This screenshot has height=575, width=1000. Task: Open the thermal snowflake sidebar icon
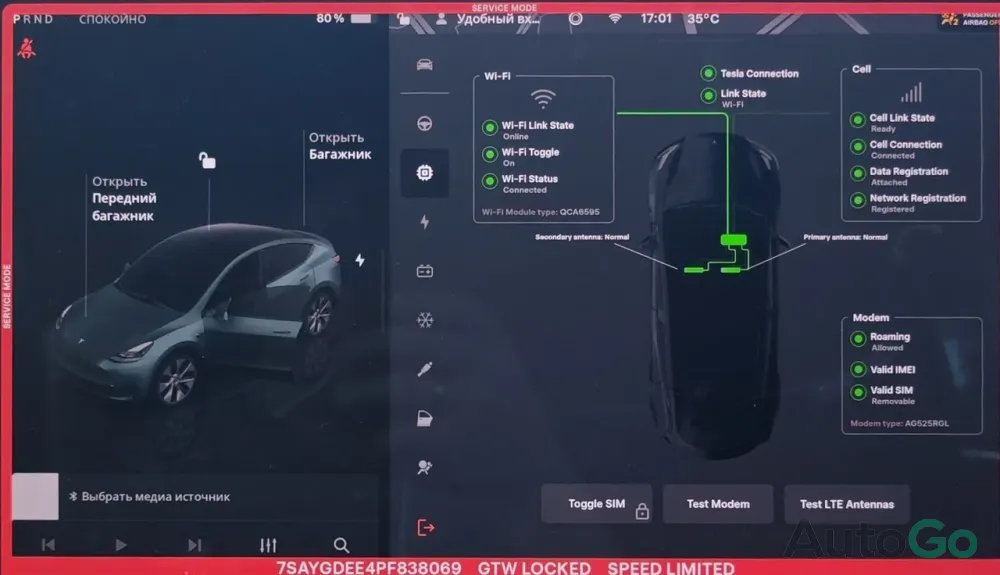pos(425,319)
